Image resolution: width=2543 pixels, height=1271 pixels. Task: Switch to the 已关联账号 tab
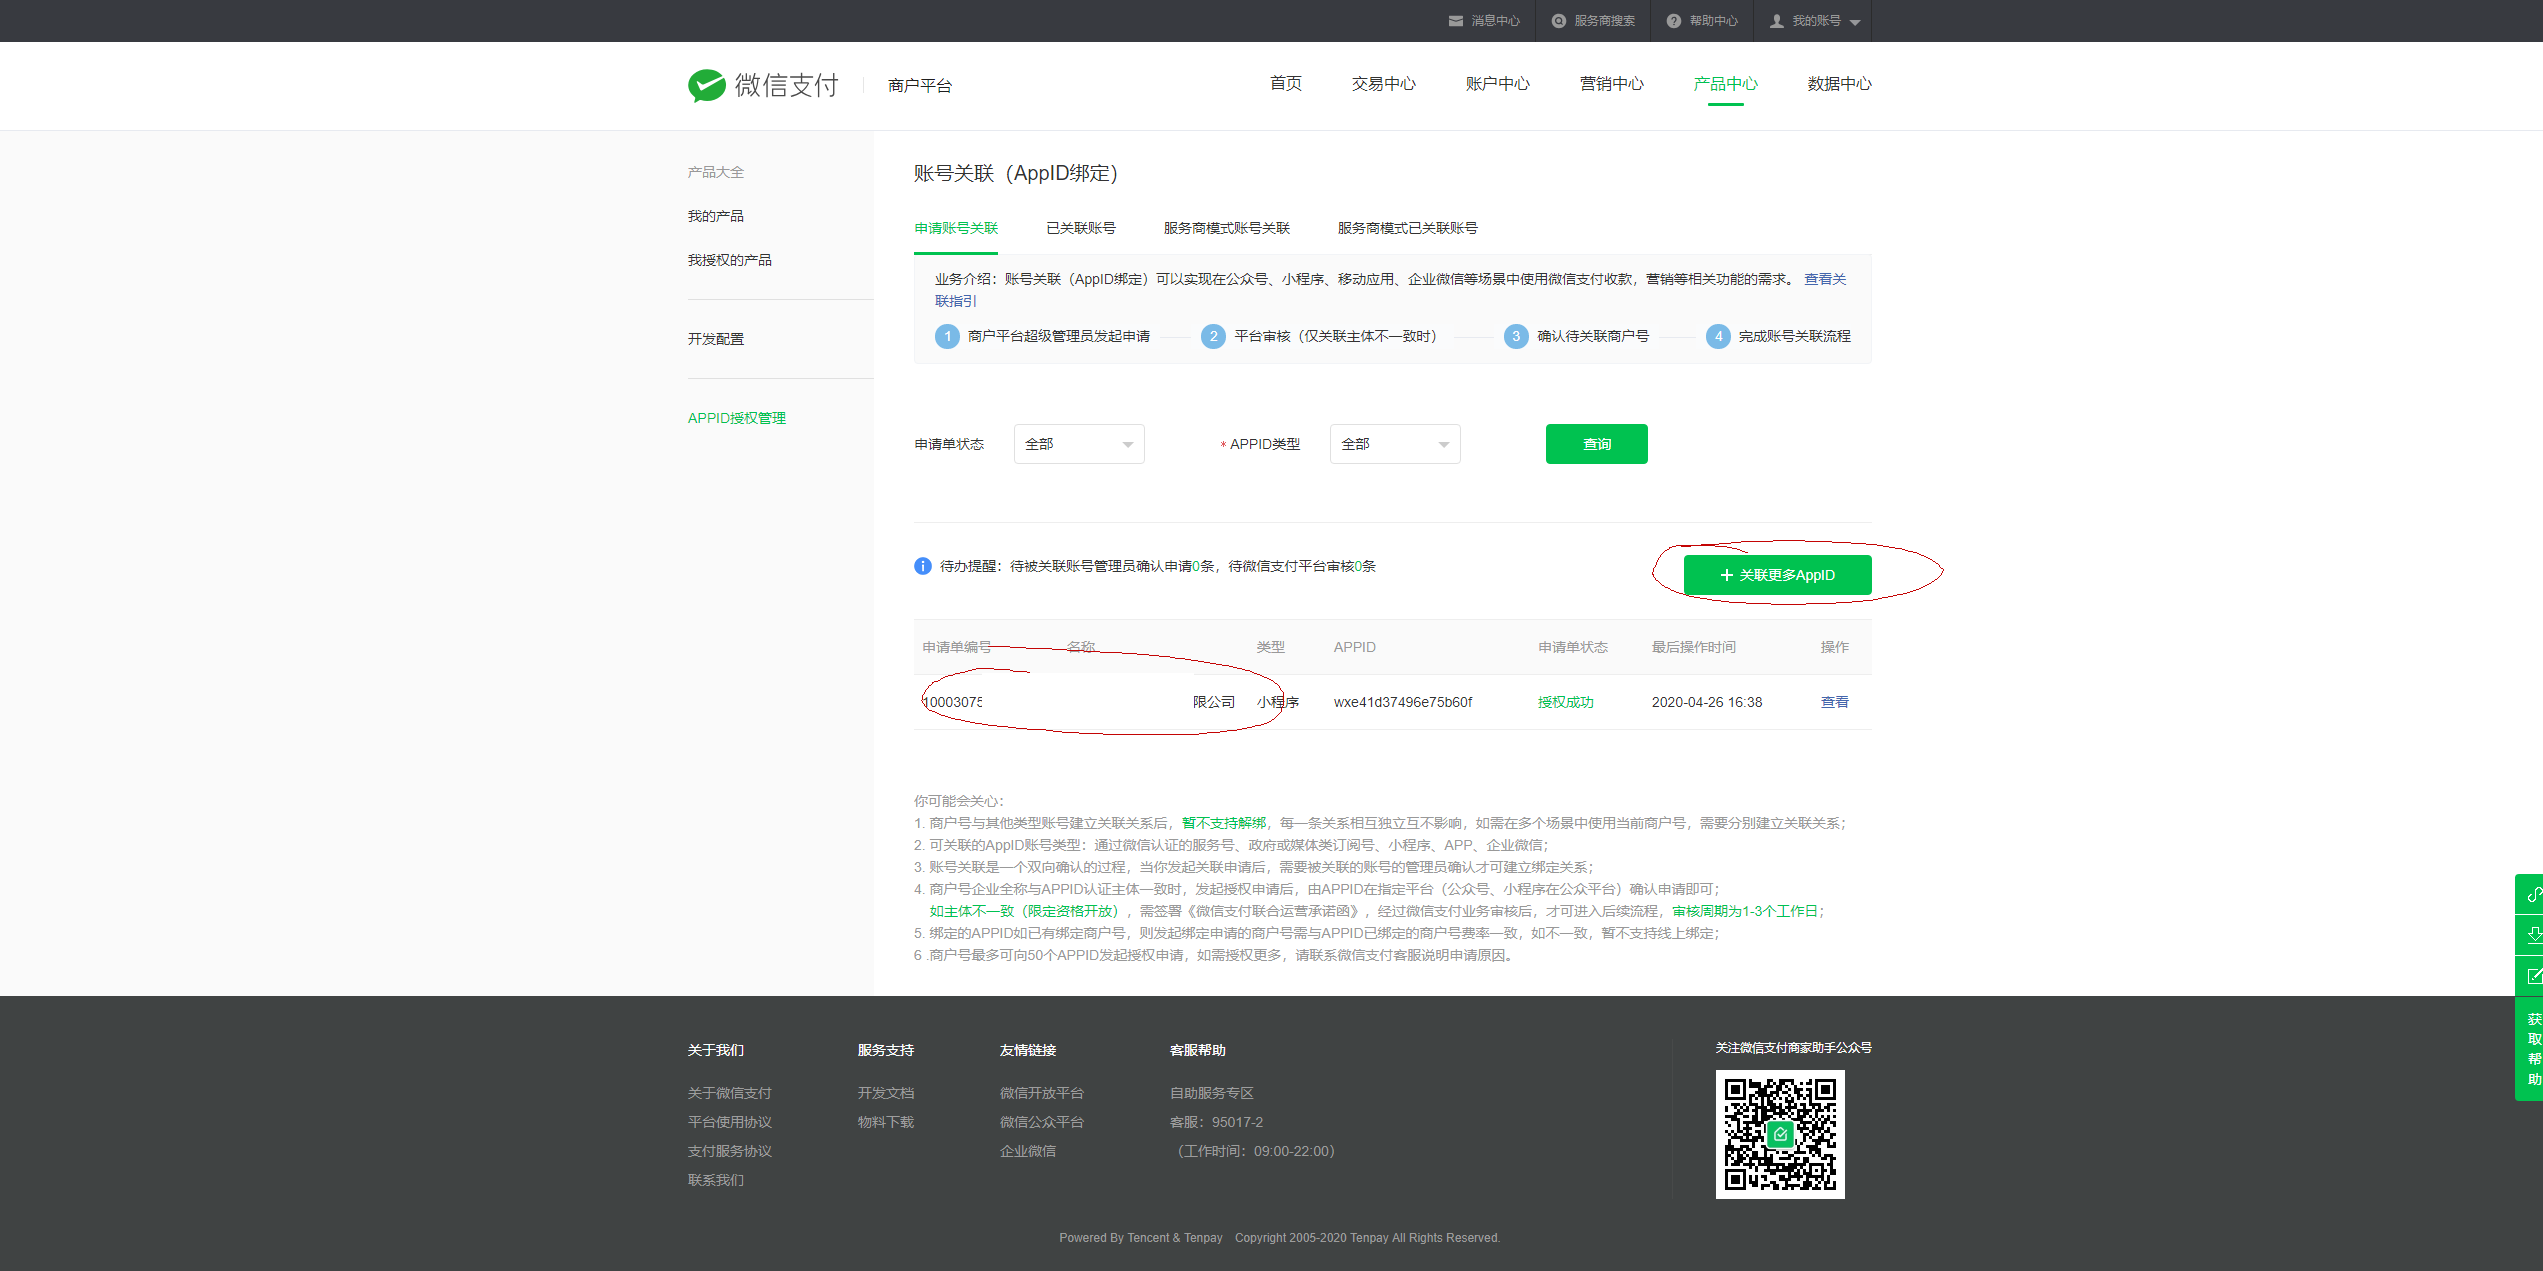click(x=1081, y=228)
